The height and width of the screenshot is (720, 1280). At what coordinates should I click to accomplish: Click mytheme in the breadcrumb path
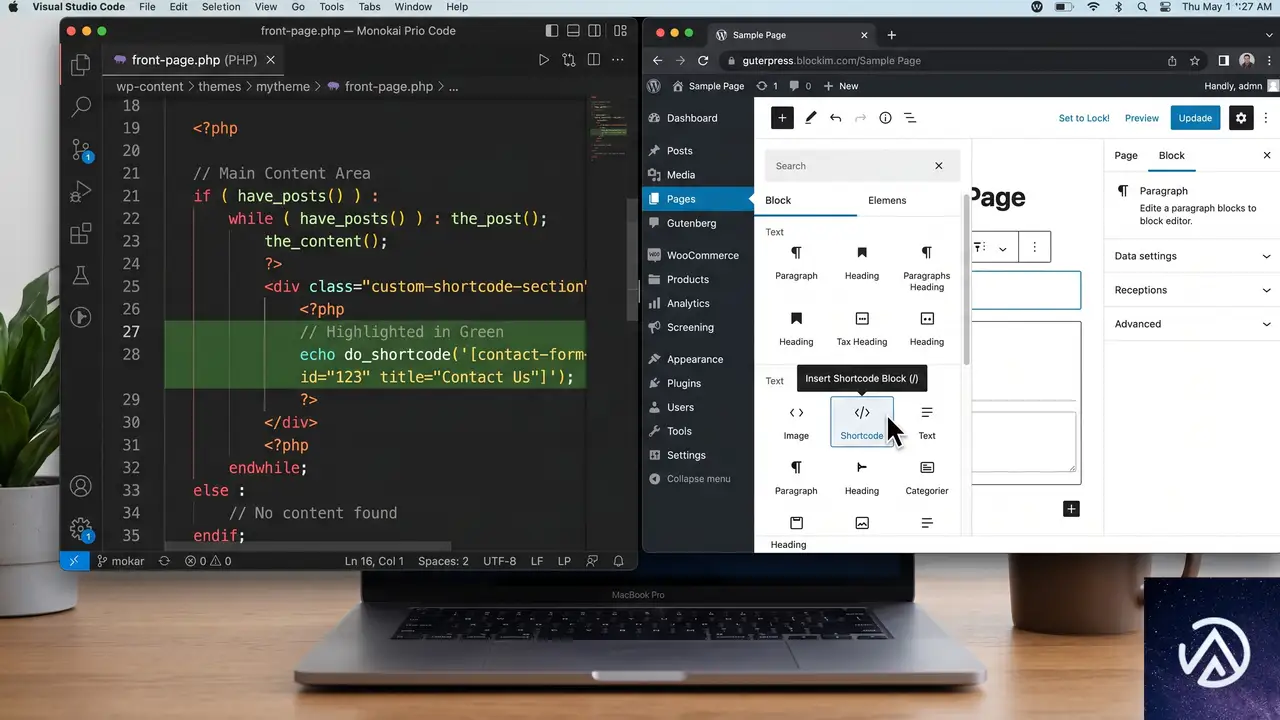coord(283,87)
